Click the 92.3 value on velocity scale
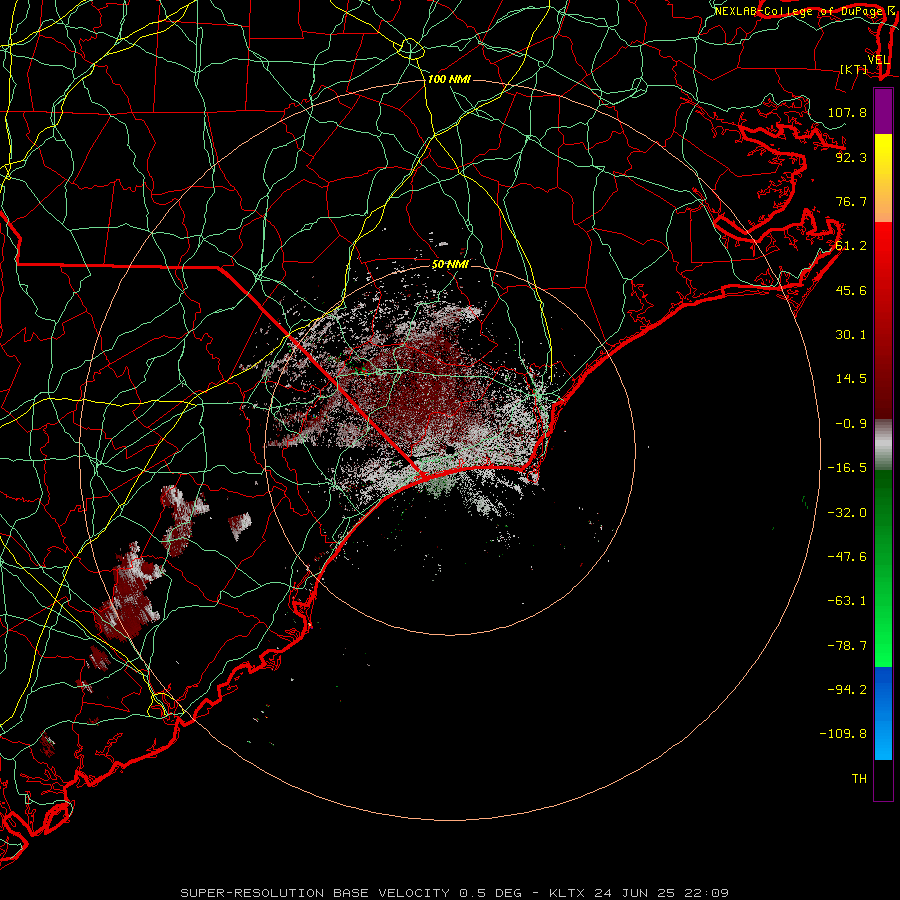The width and height of the screenshot is (900, 900). [x=851, y=157]
